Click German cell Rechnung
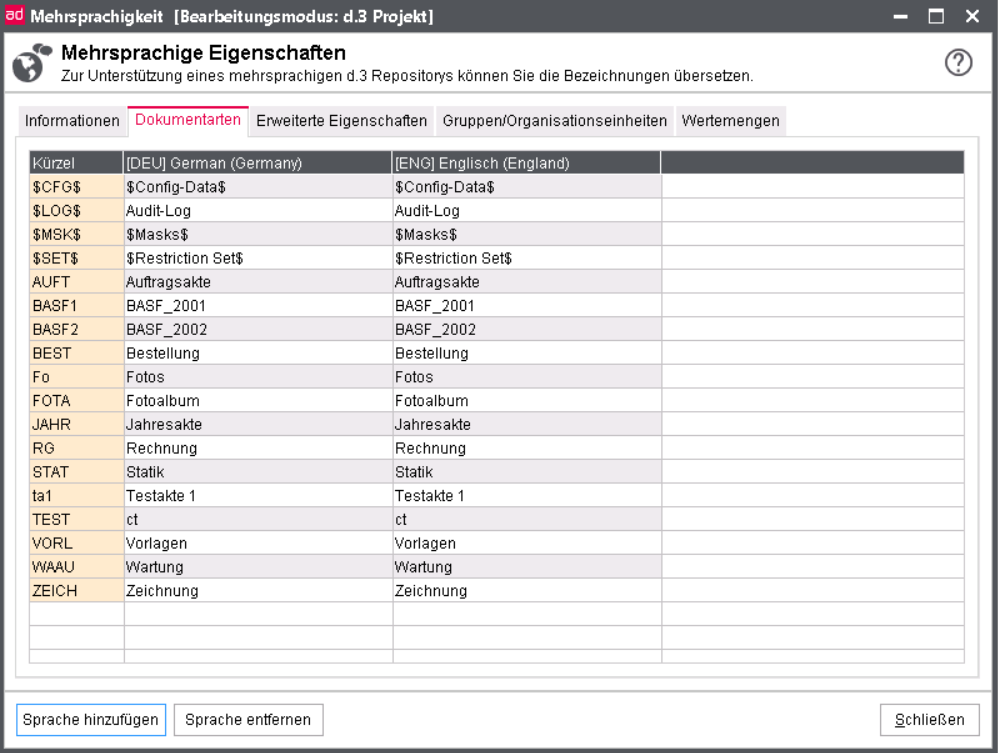Screen dimensions: 998x753 tap(258, 448)
